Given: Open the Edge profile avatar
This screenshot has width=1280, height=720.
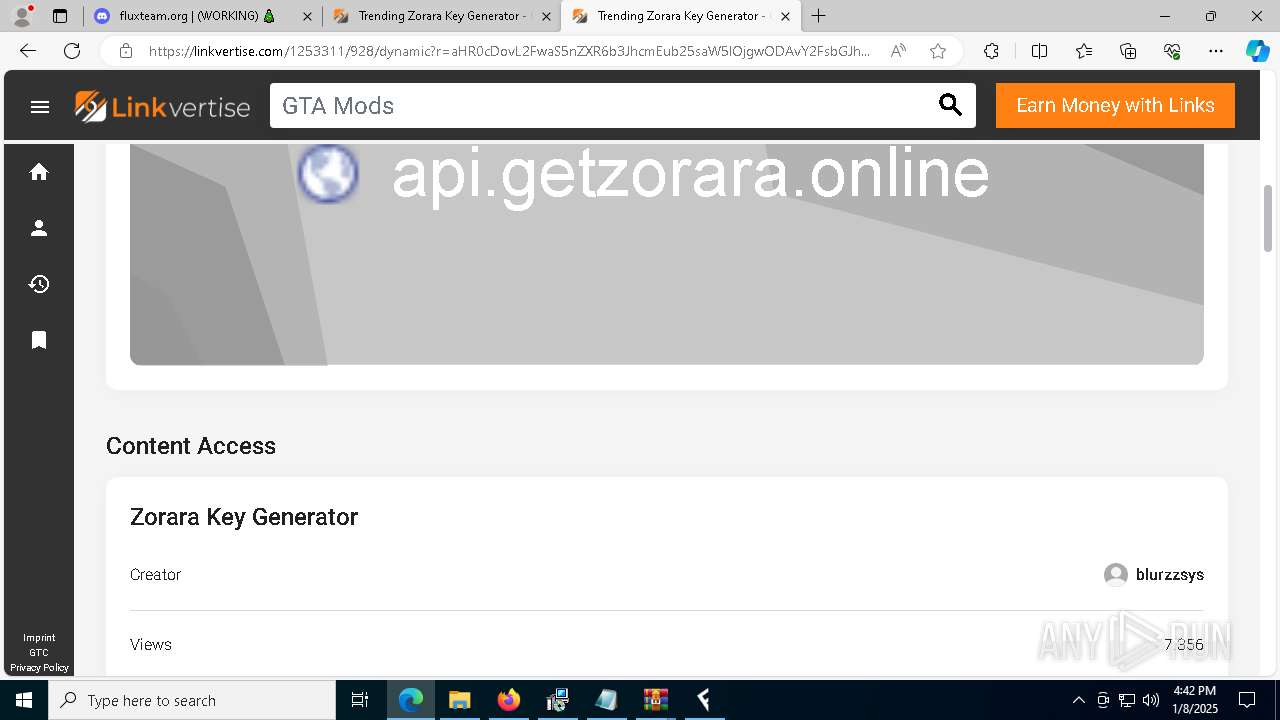Looking at the screenshot, I should pyautogui.click(x=22, y=16).
